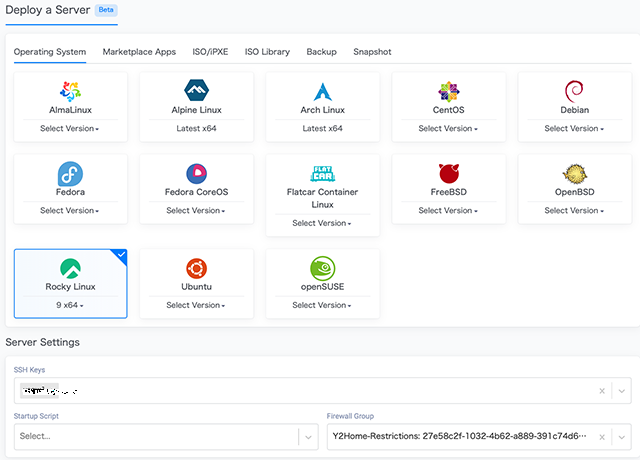
Task: Open the Marketplace Apps tab
Action: click(x=139, y=52)
